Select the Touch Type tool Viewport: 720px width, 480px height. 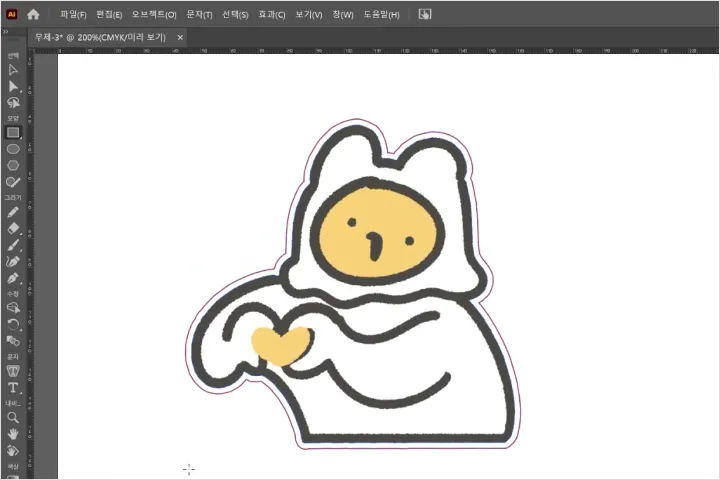[13, 371]
